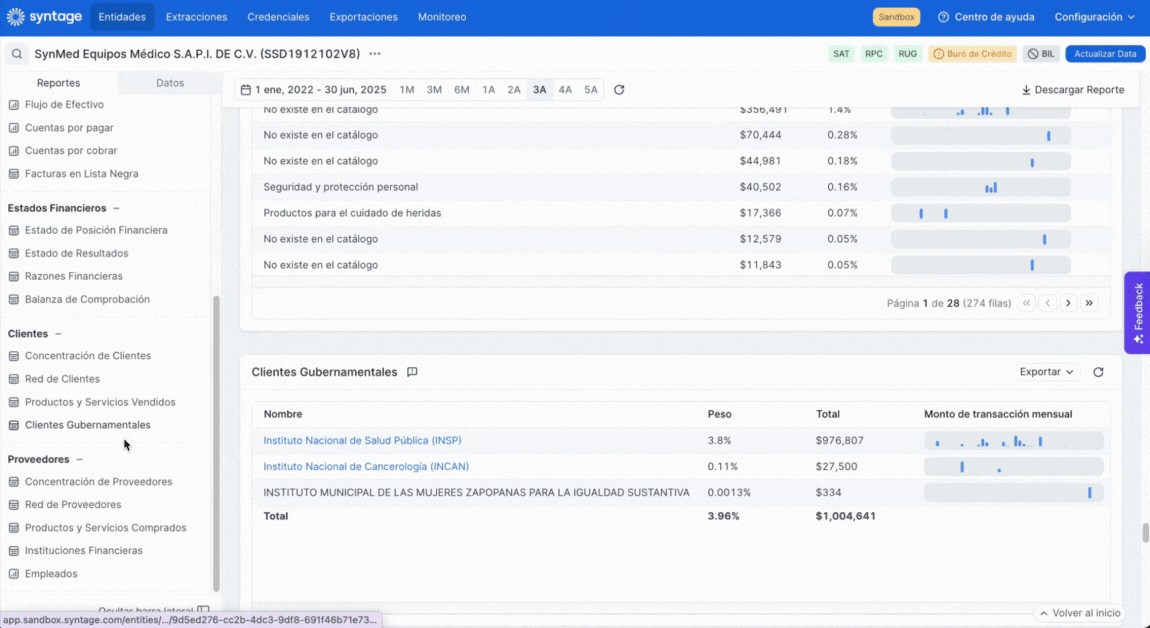This screenshot has height=628, width=1150.
Task: Select the 2A period range
Action: (514, 90)
